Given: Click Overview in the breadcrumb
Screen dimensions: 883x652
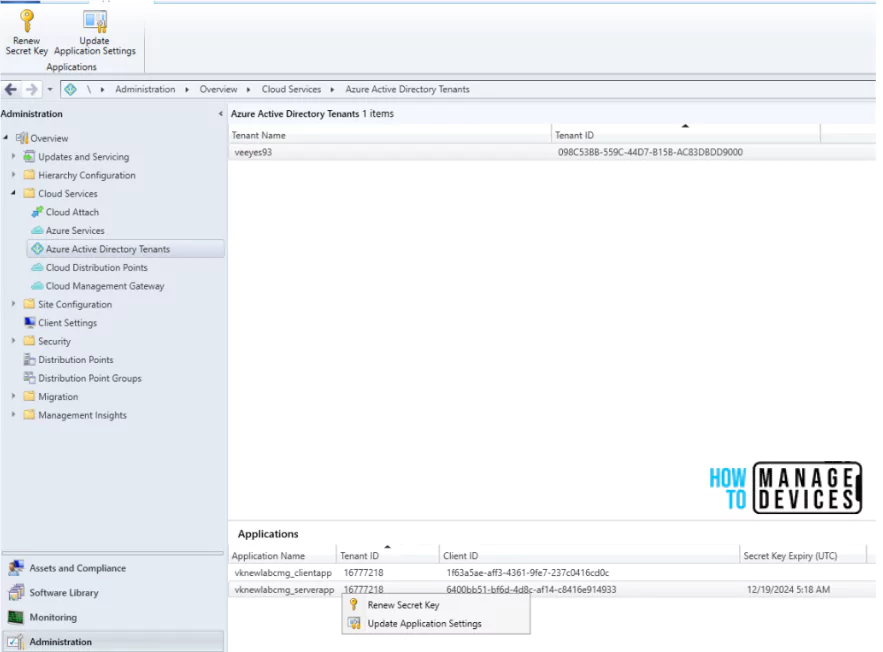Looking at the screenshot, I should pyautogui.click(x=218, y=89).
